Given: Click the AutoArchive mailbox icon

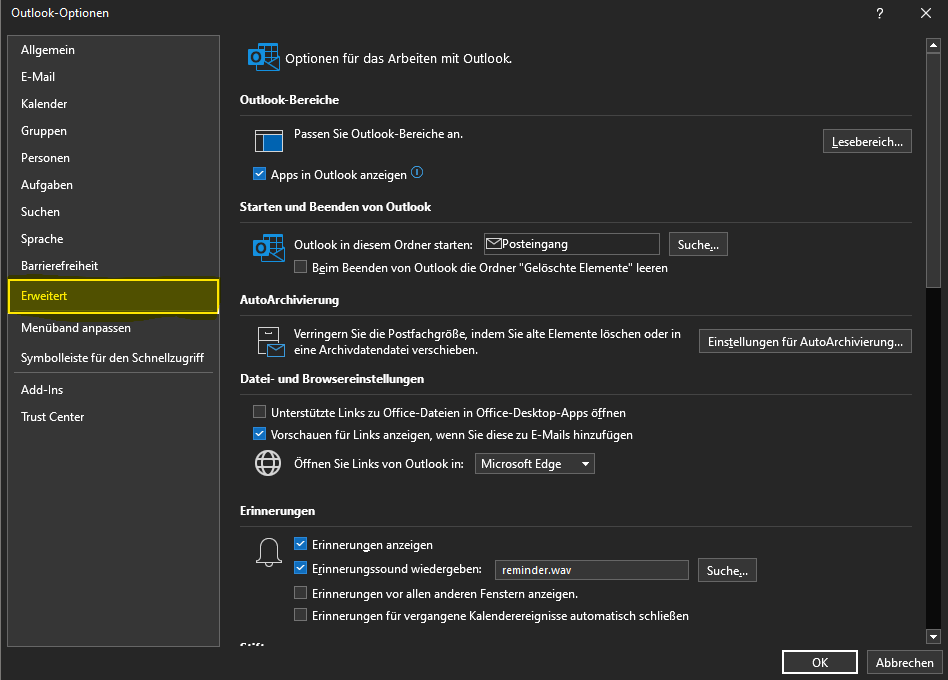Looking at the screenshot, I should (269, 341).
